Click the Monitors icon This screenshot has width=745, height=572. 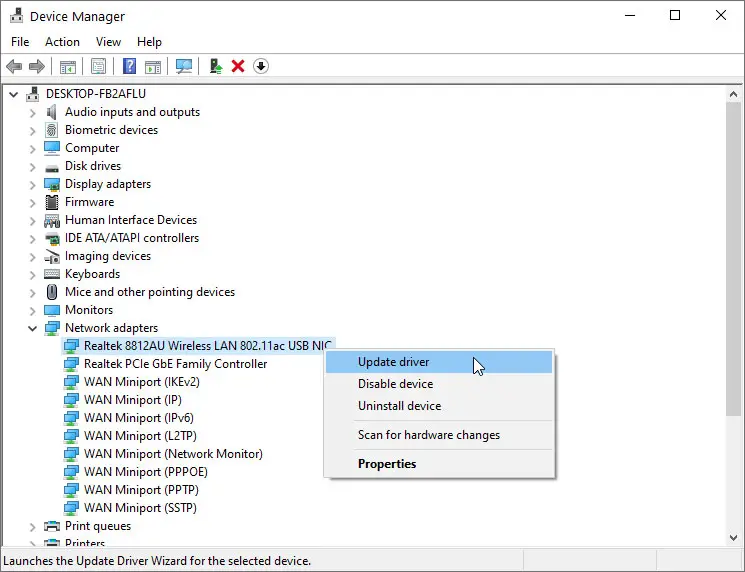pos(52,310)
